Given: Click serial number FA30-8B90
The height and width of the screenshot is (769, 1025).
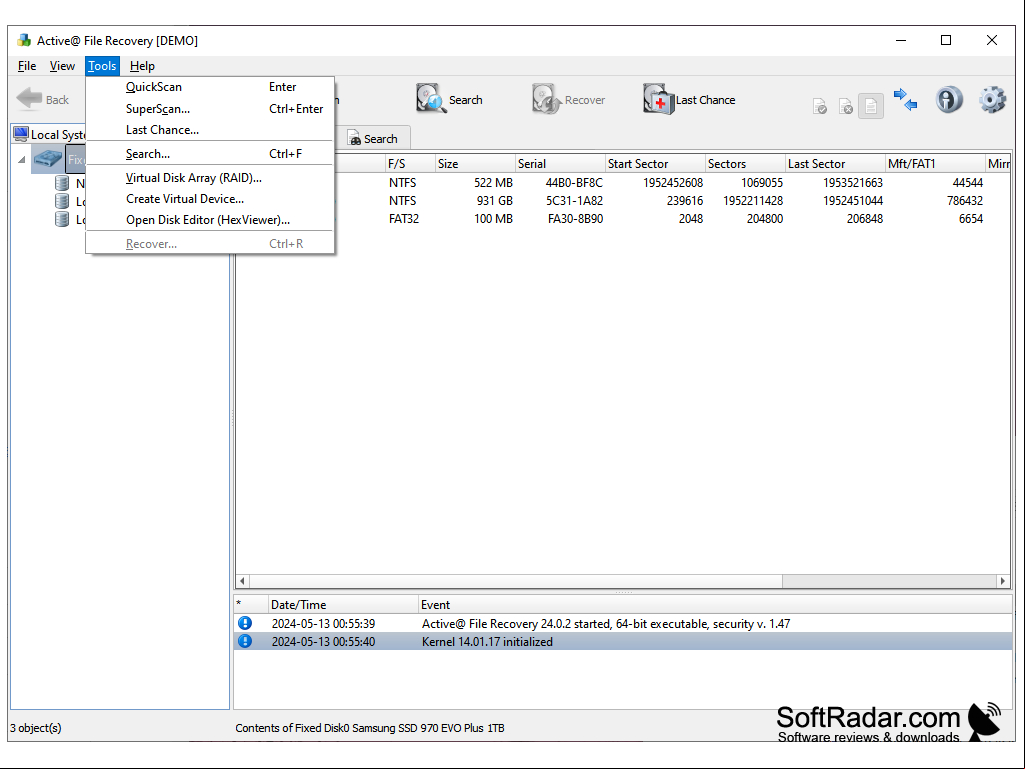Looking at the screenshot, I should click(575, 219).
